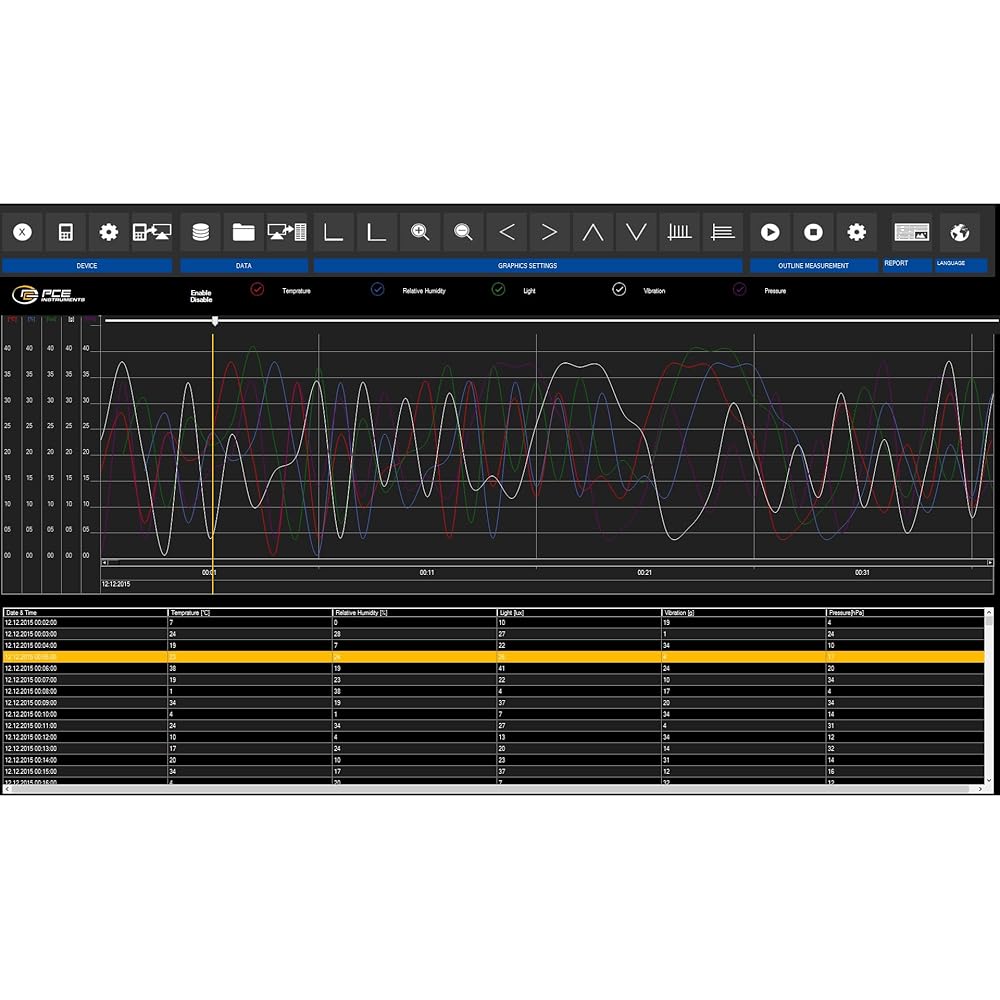The height and width of the screenshot is (1000, 1000).
Task: Select the Outline Measurement section label
Action: tap(813, 266)
